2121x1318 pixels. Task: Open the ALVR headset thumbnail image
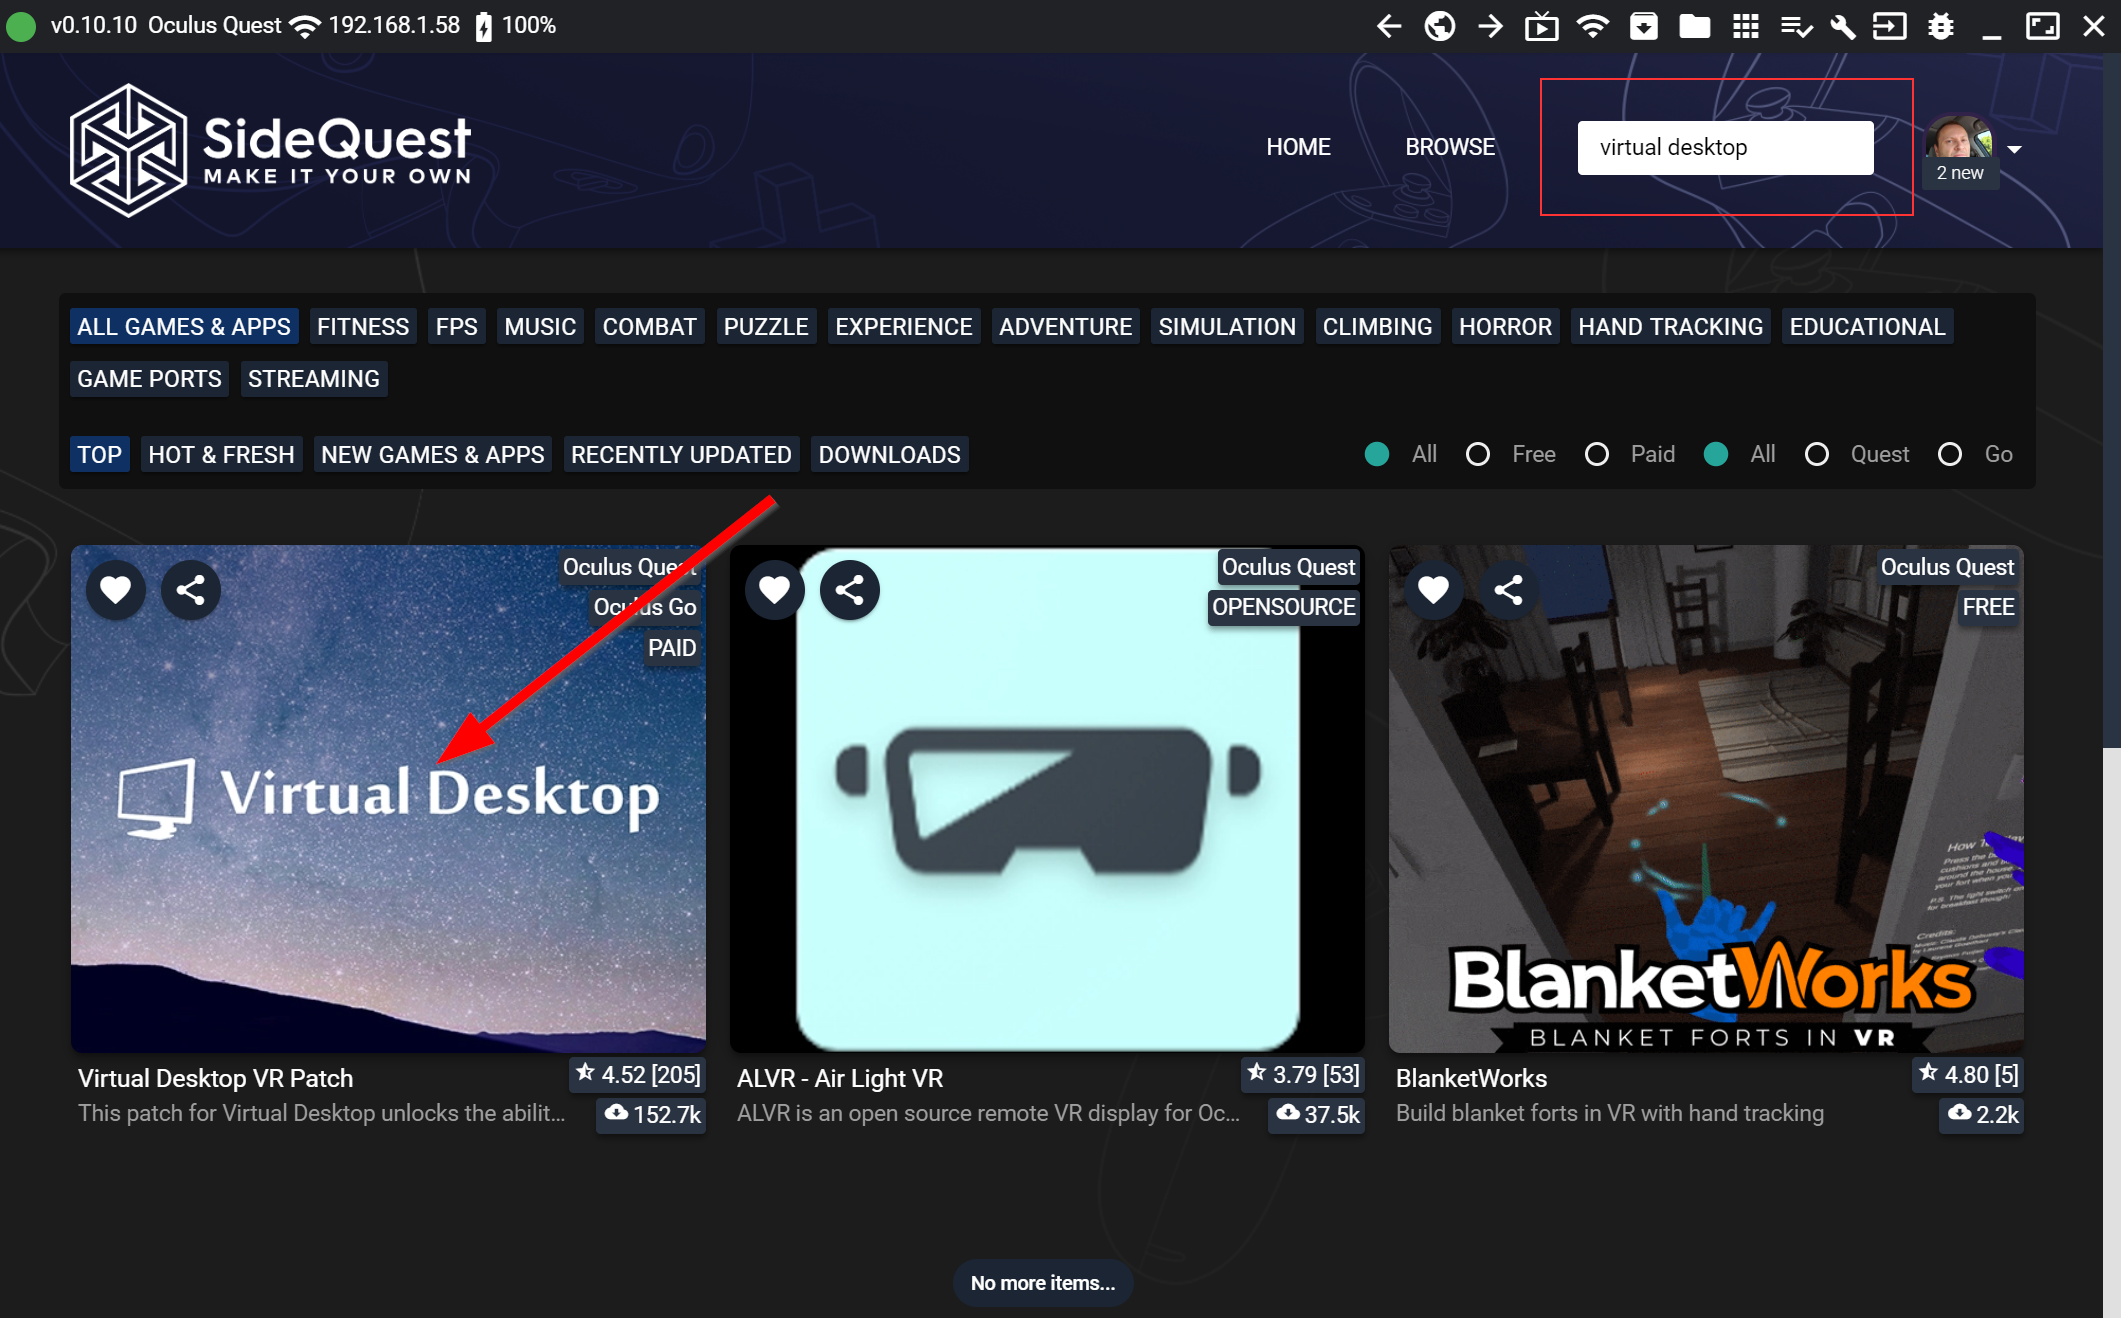(x=1047, y=798)
